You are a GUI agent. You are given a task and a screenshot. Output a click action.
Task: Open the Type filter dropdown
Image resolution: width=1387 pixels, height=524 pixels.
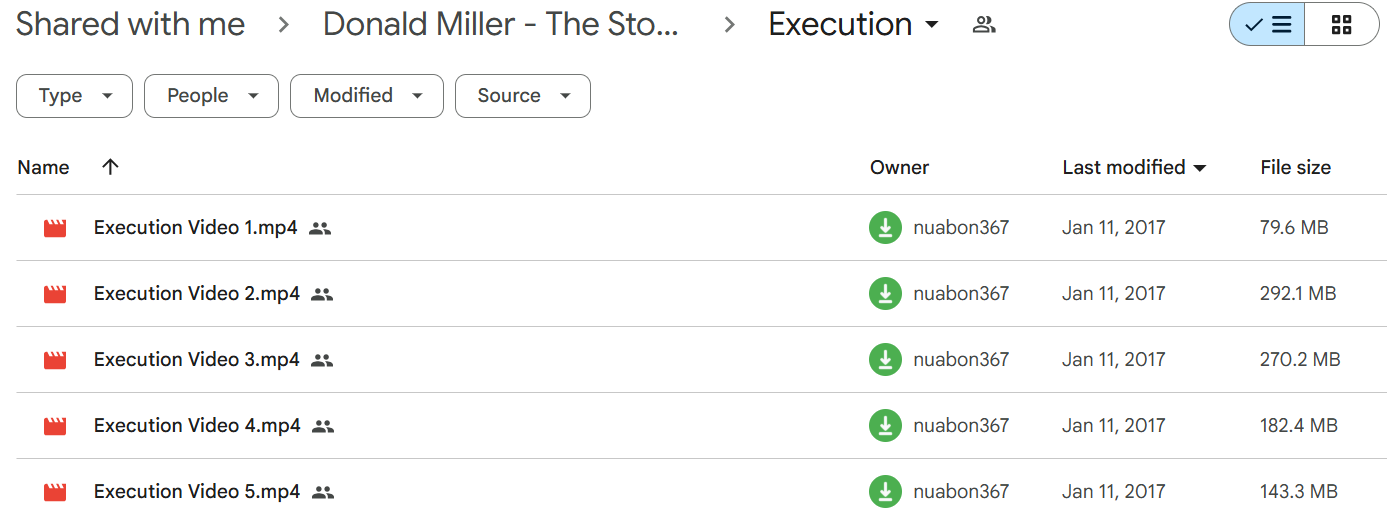coord(74,96)
